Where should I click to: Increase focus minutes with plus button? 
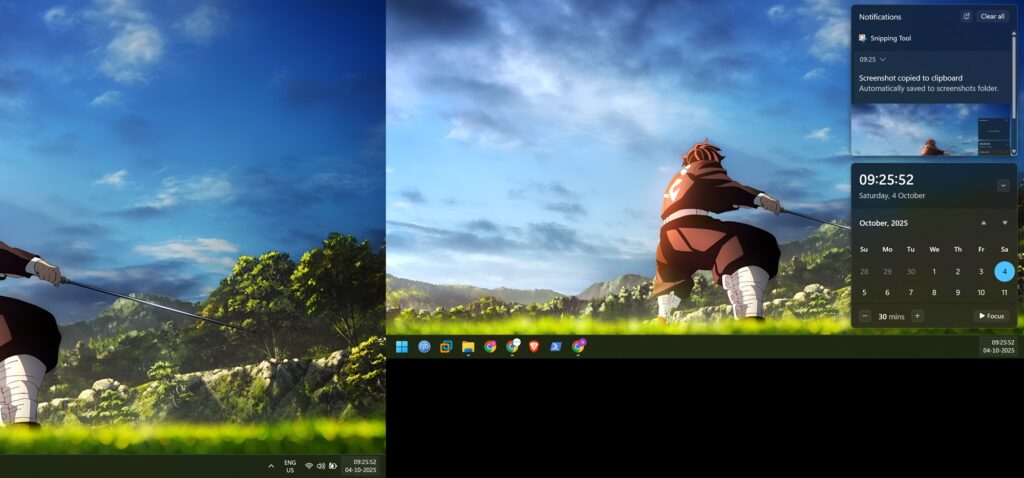click(917, 316)
